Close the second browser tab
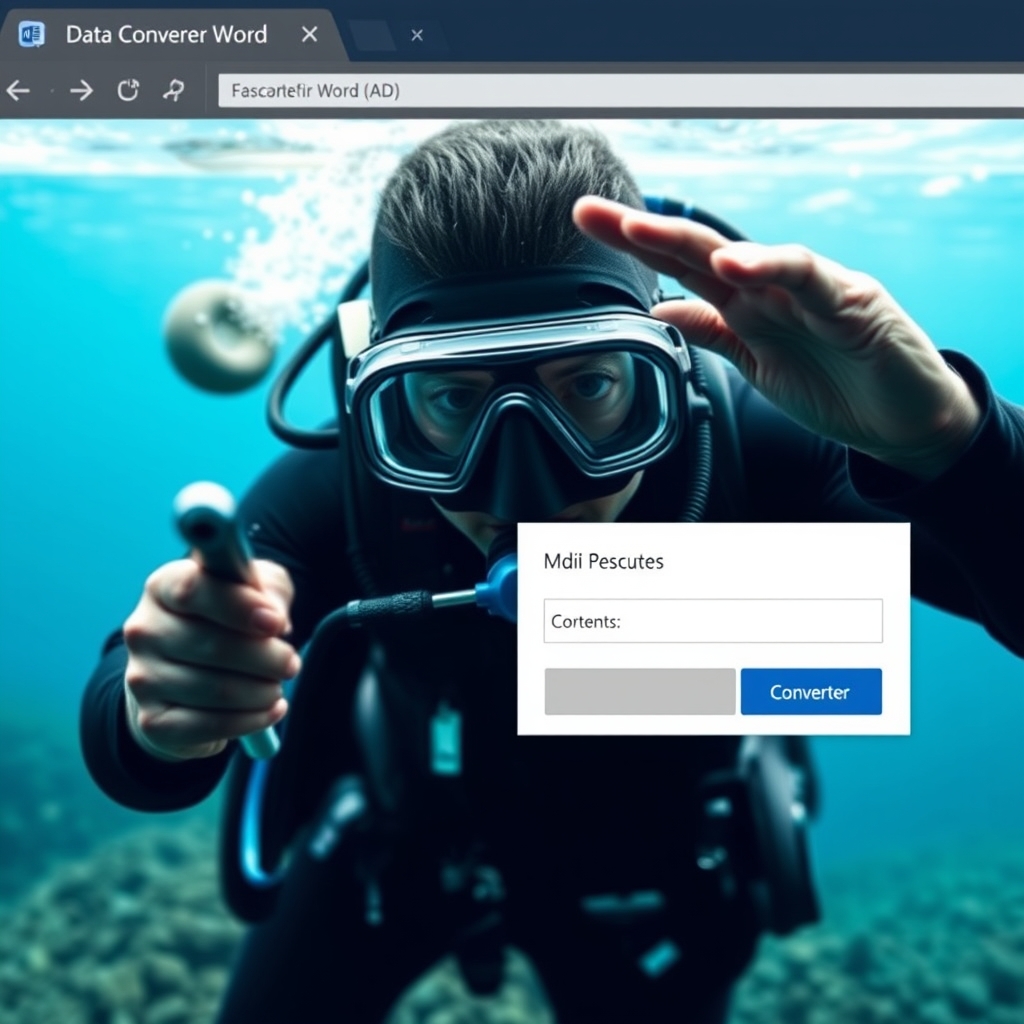Viewport: 1024px width, 1024px height. [x=417, y=35]
